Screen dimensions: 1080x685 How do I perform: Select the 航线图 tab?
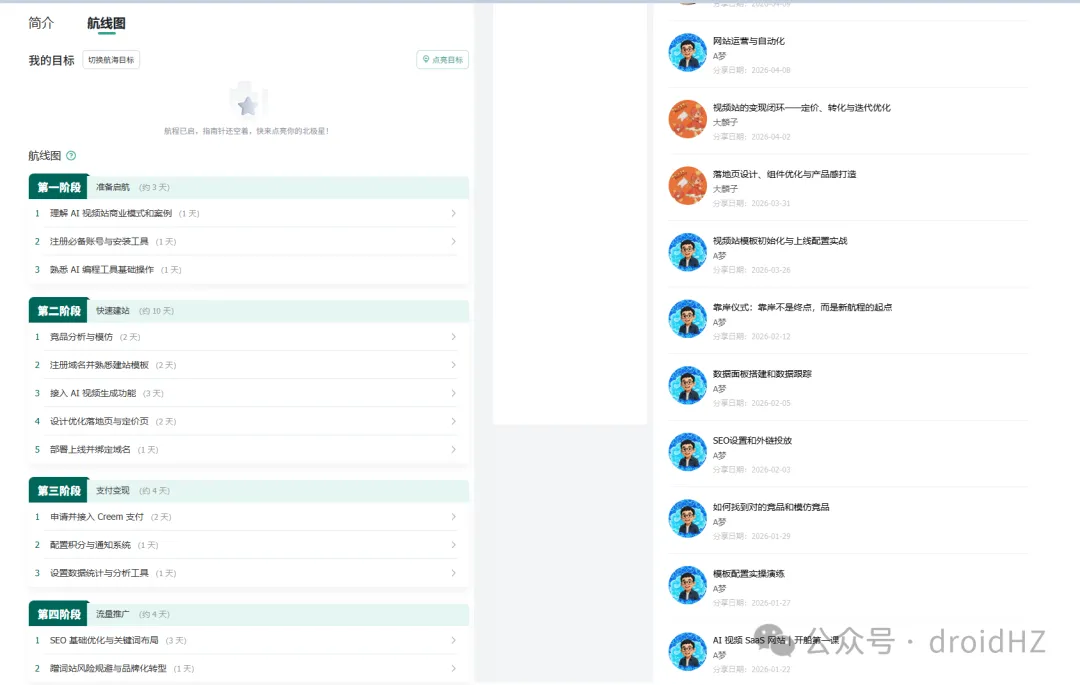click(x=106, y=23)
